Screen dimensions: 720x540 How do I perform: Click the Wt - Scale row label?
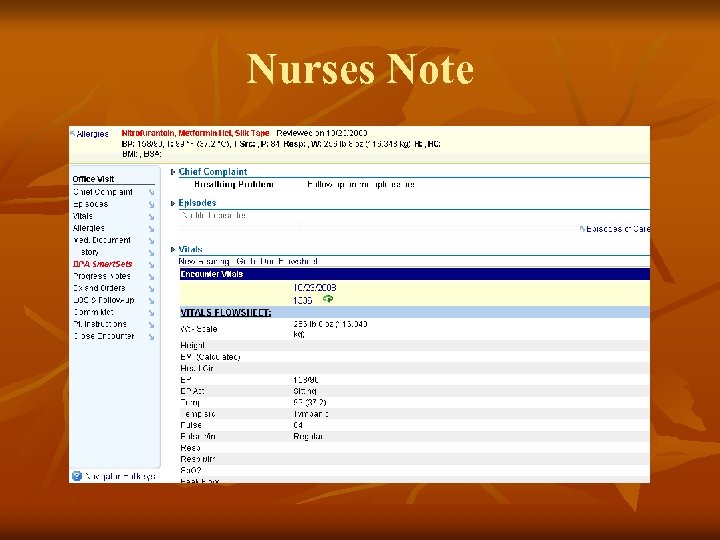pos(199,329)
